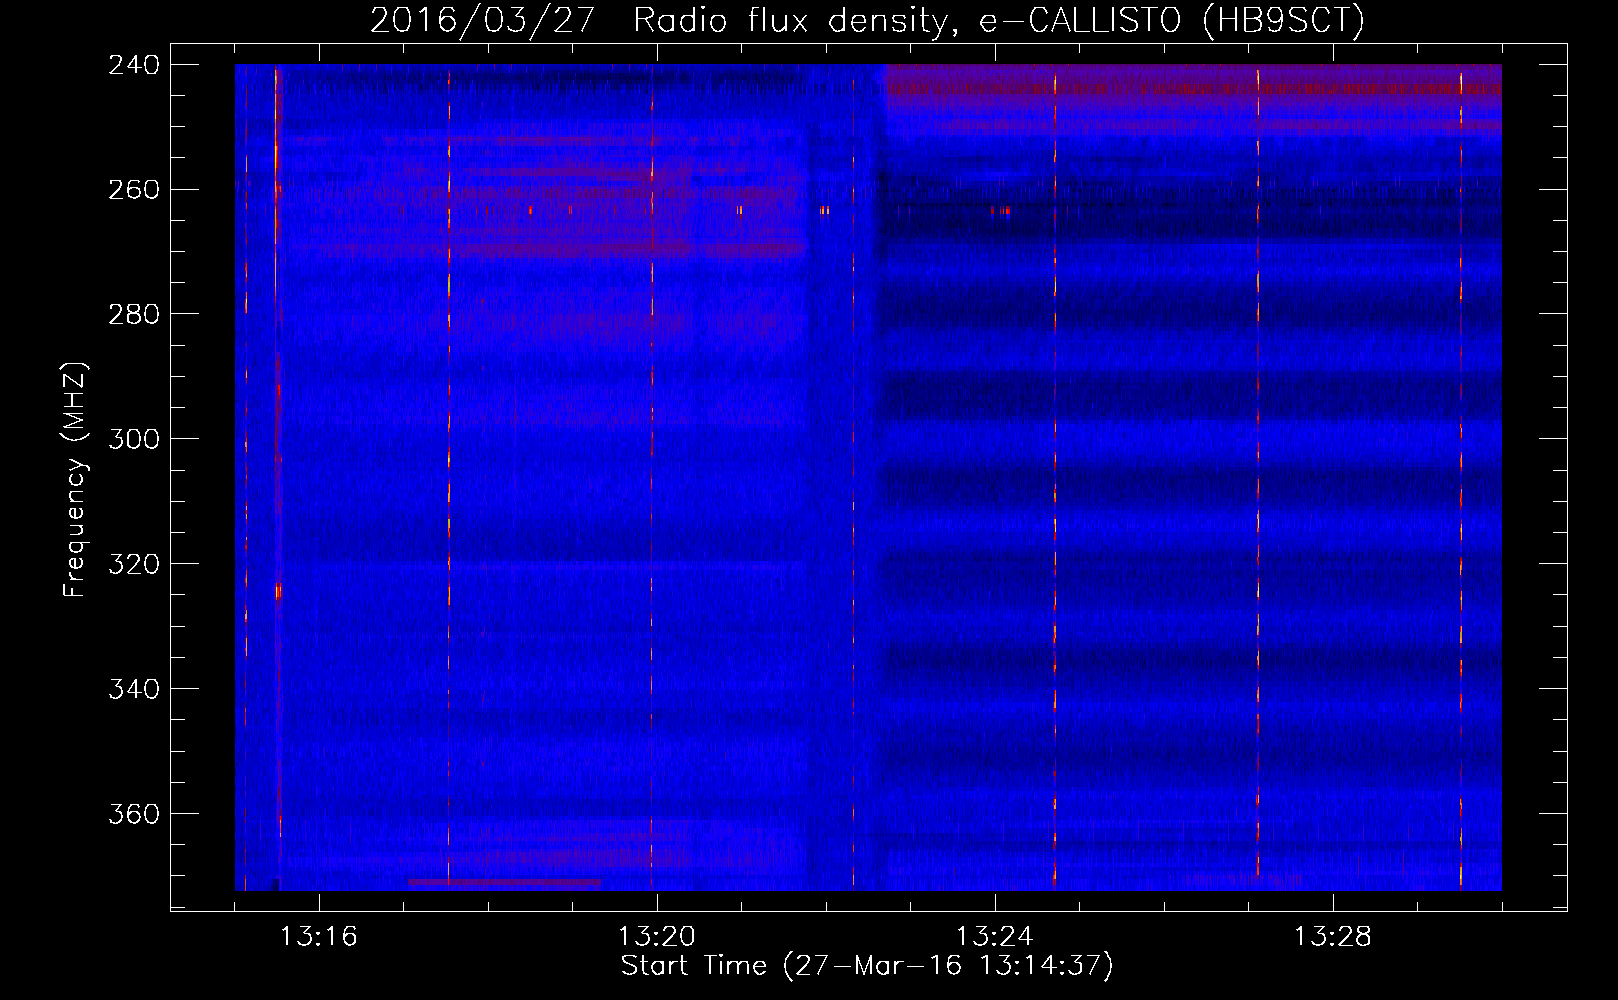Viewport: 1618px width, 1000px height.
Task: Click the 340 frequency tick label
Action: pyautogui.click(x=134, y=689)
